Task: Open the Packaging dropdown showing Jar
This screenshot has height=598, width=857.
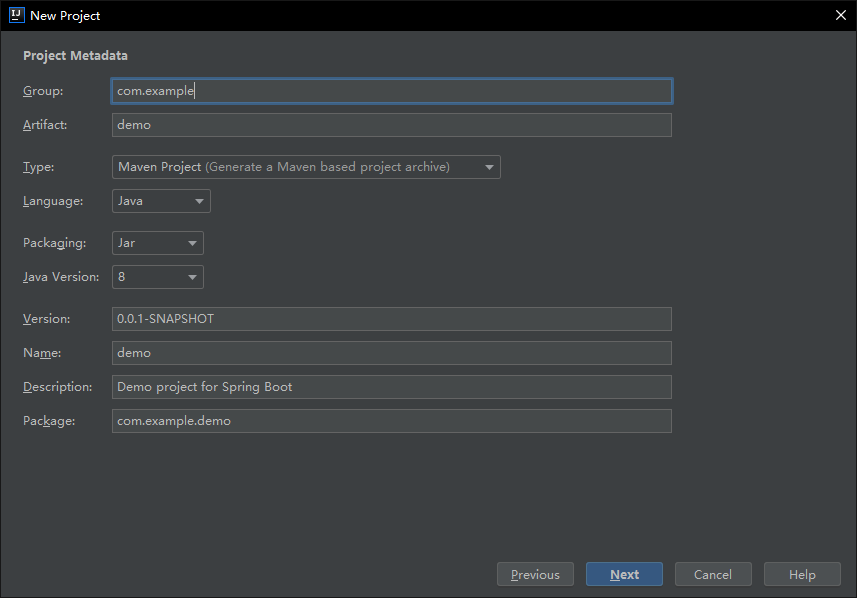Action: [158, 243]
